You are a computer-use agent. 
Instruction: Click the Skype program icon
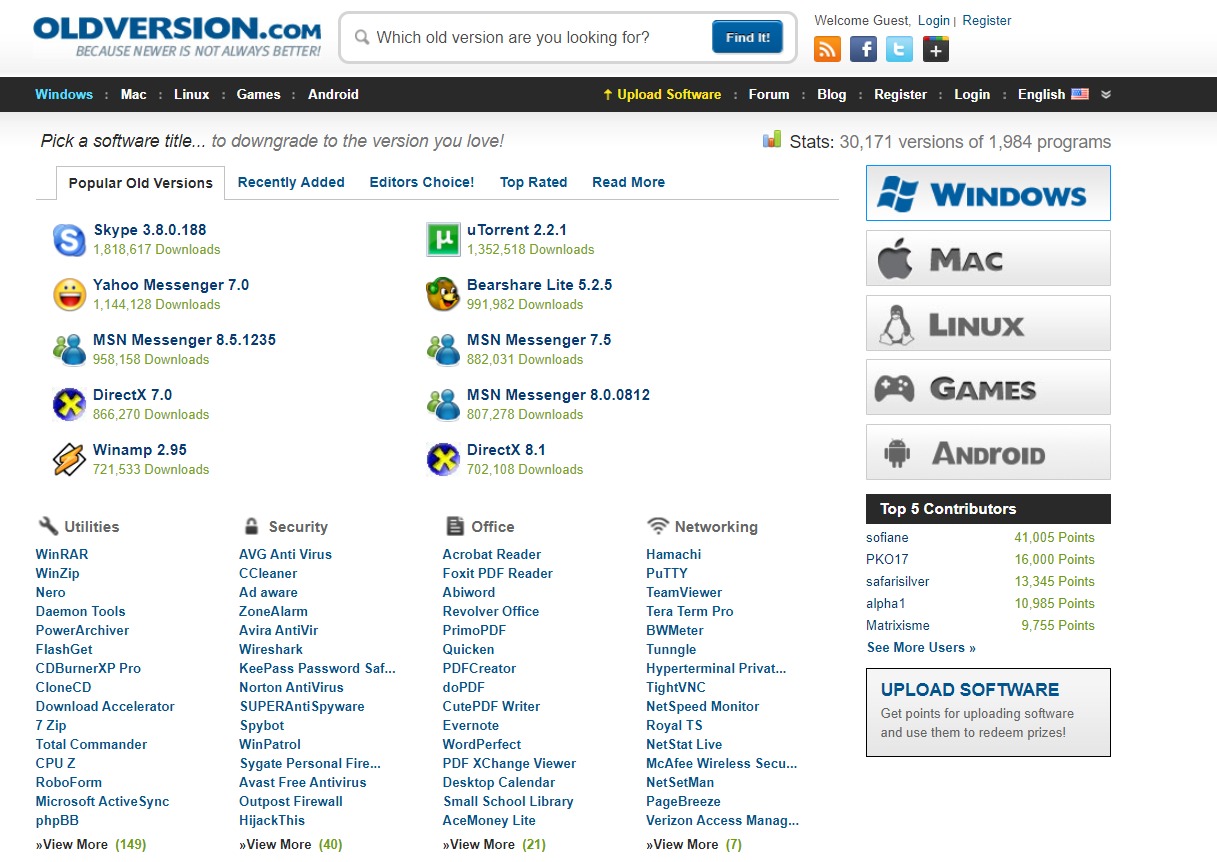70,240
